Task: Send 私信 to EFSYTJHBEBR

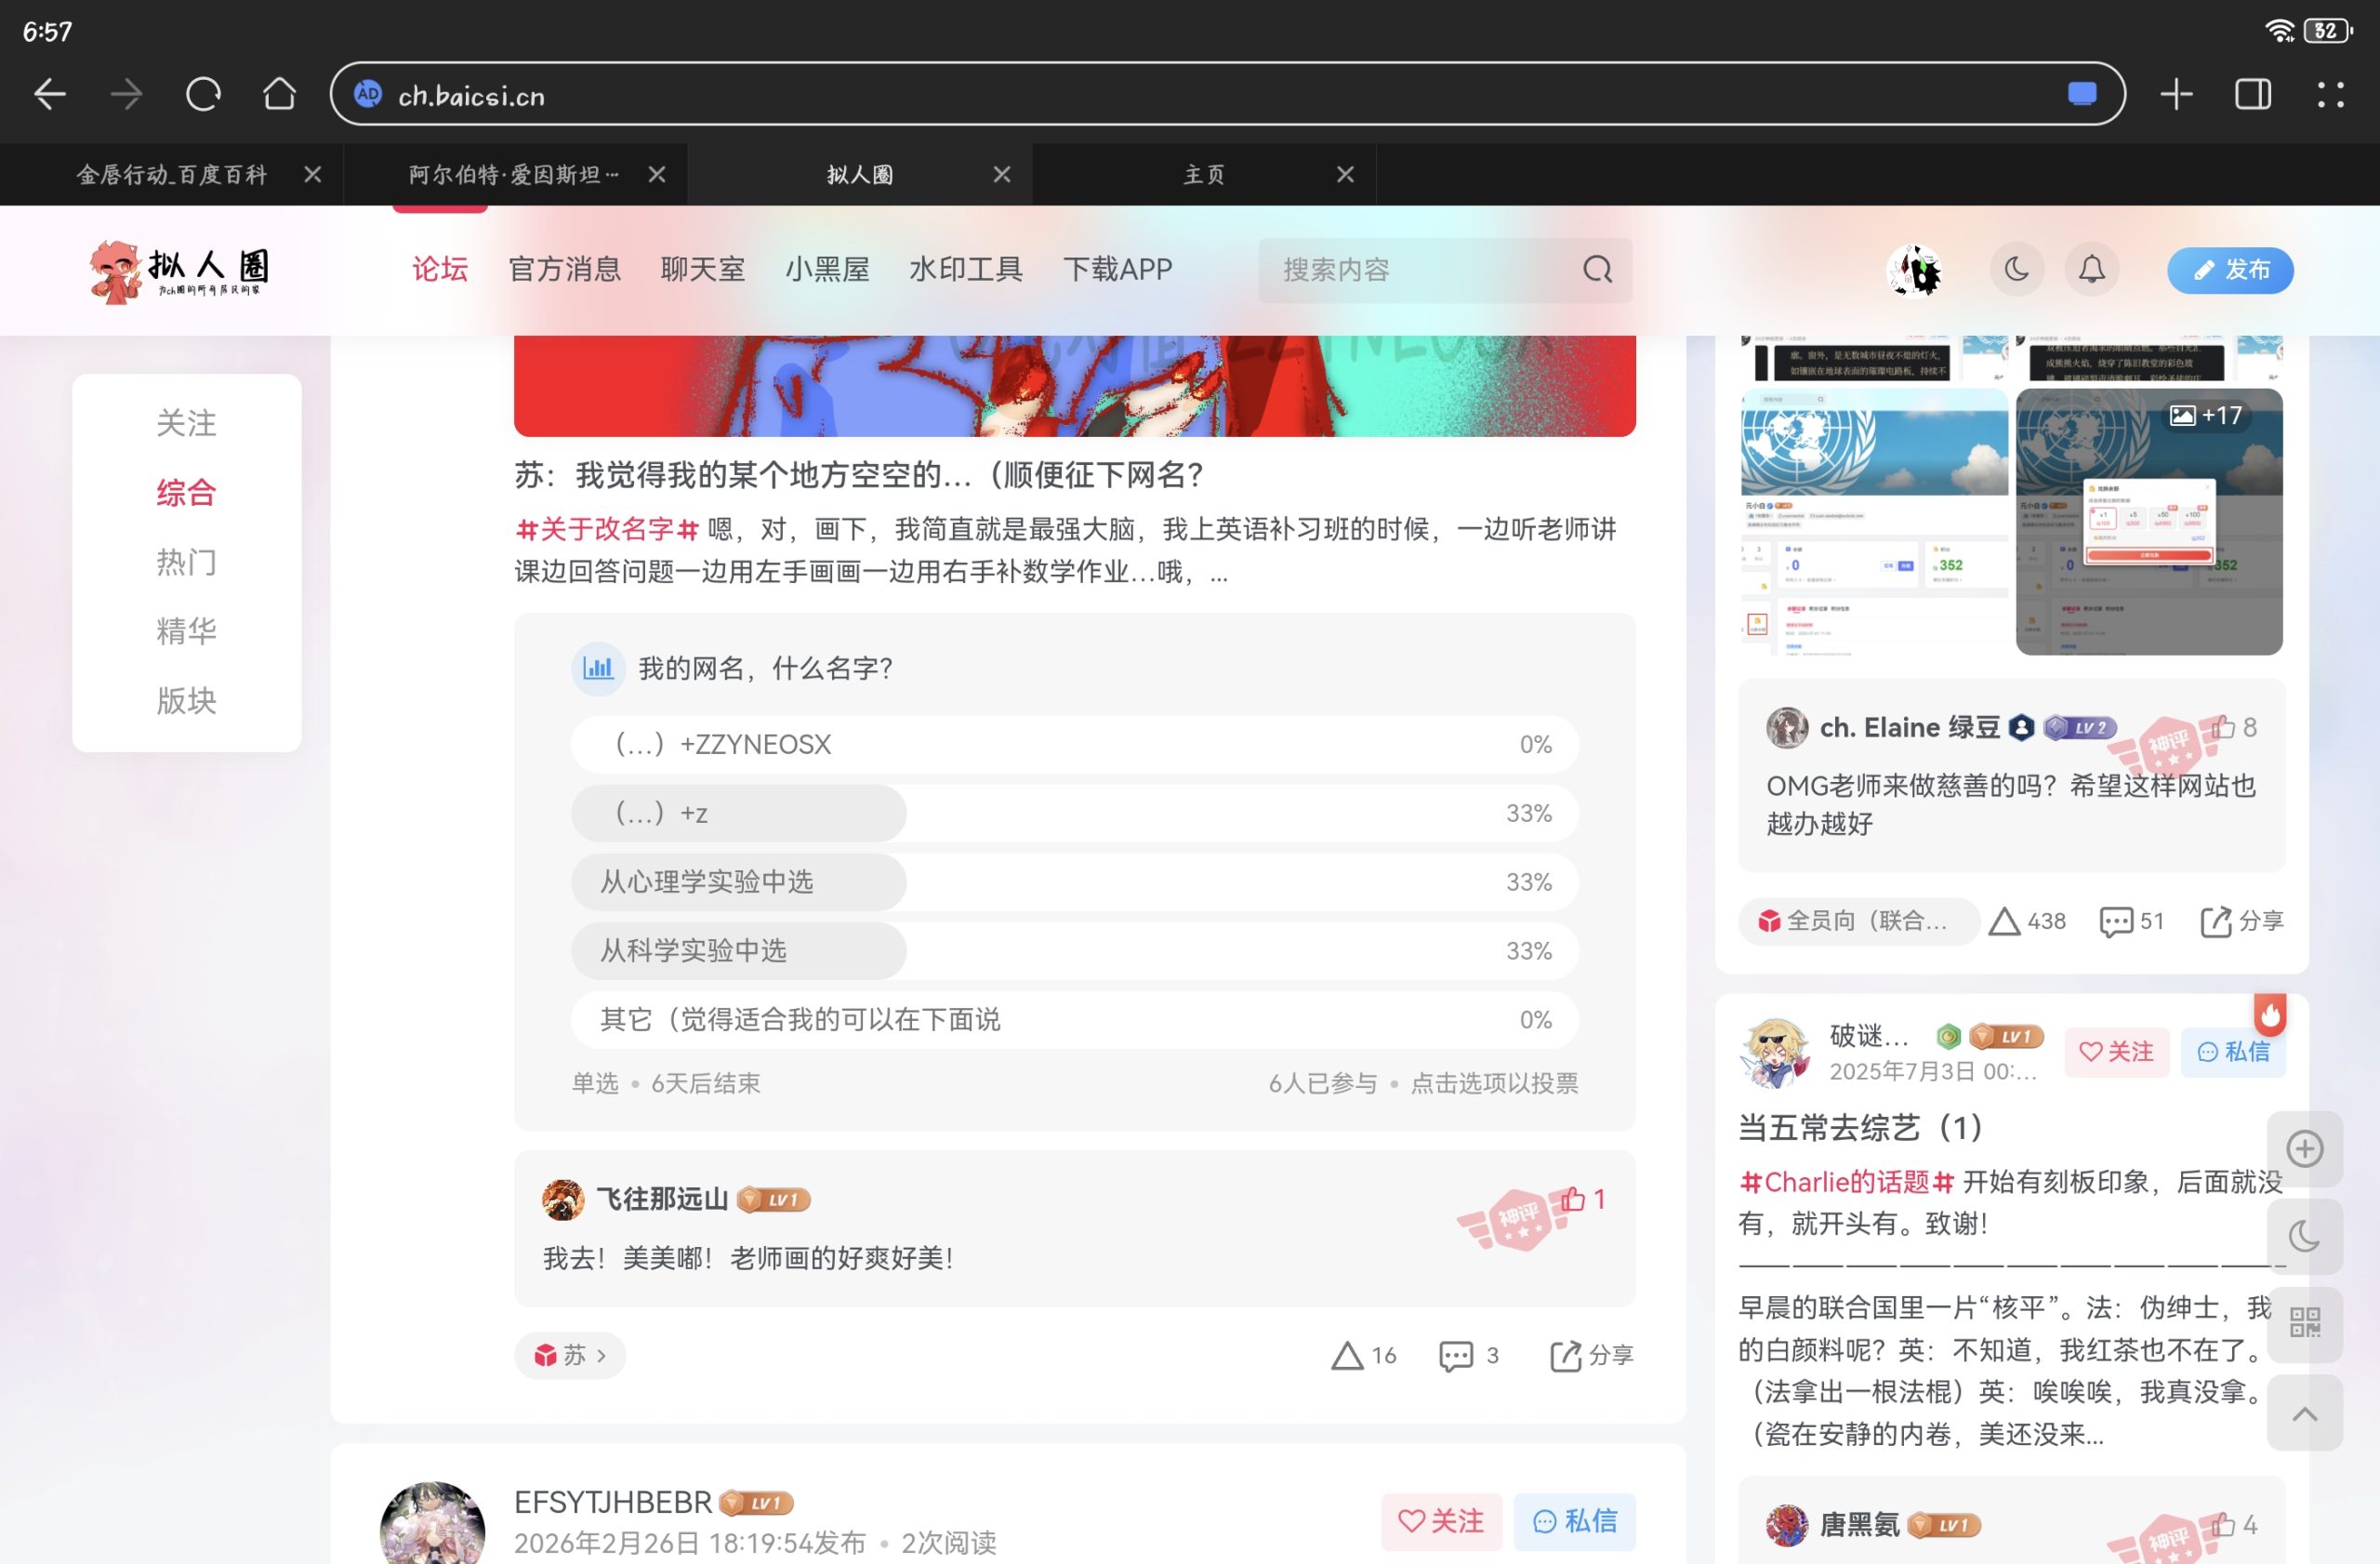Action: tap(1575, 1521)
